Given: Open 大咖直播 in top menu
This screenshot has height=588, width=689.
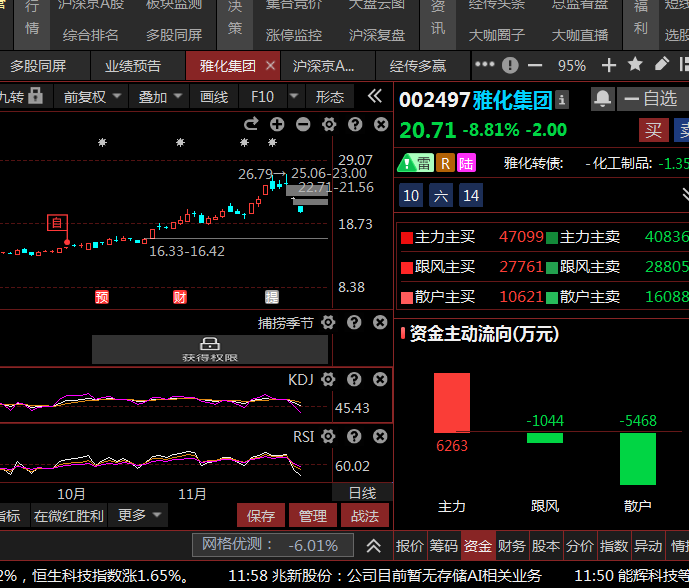Looking at the screenshot, I should [x=580, y=35].
